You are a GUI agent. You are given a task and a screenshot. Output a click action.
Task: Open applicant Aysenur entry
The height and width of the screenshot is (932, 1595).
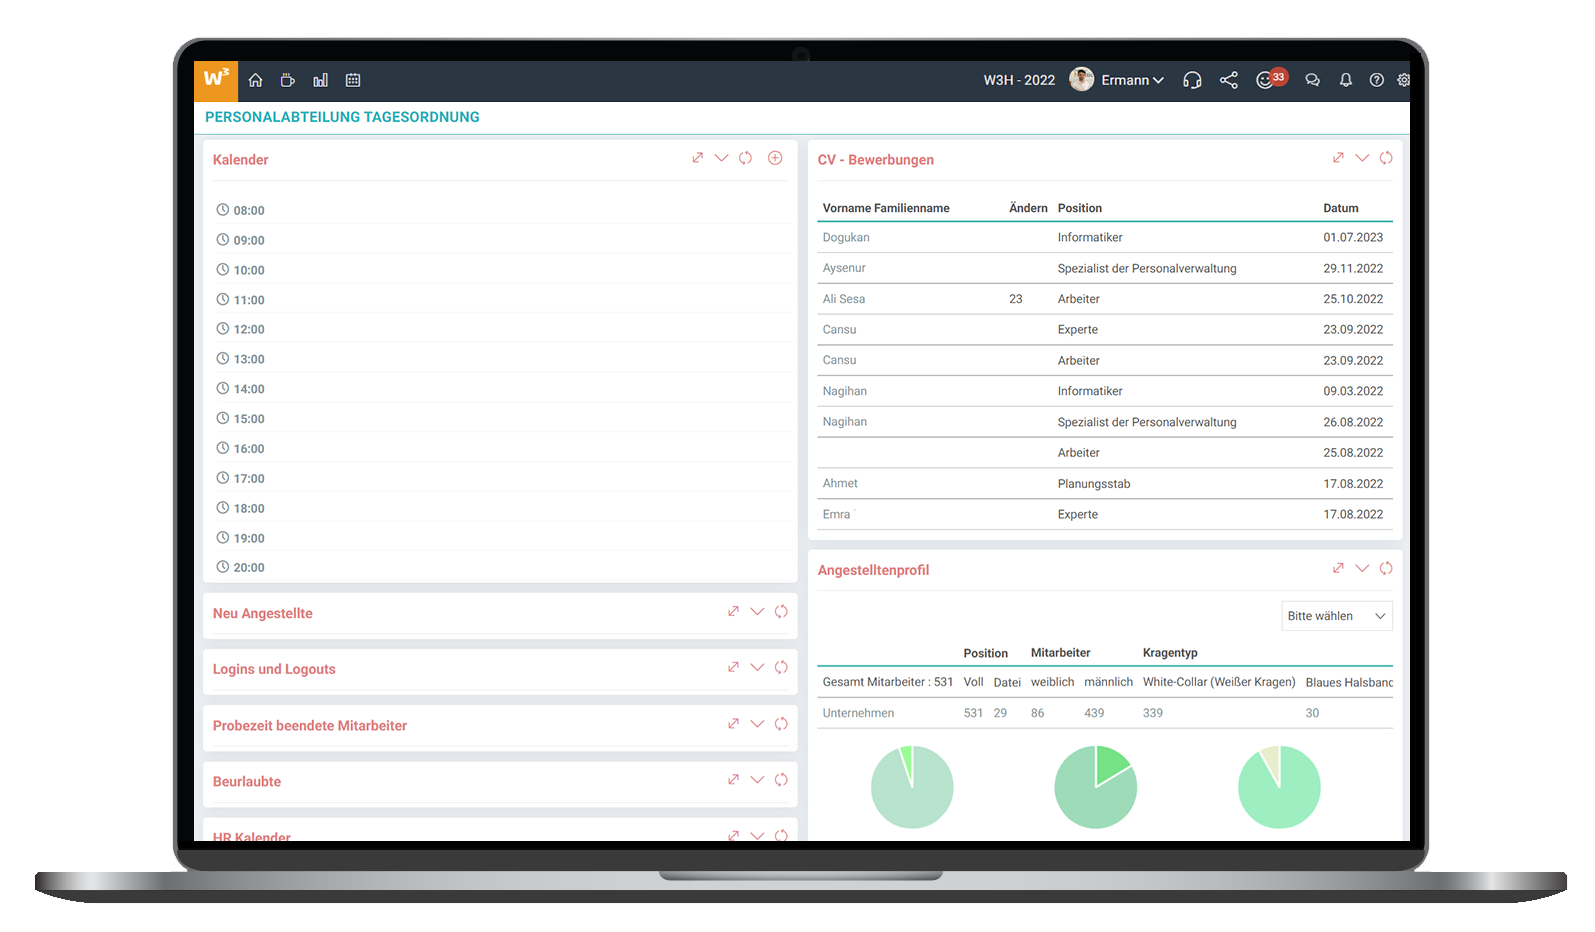pyautogui.click(x=844, y=268)
